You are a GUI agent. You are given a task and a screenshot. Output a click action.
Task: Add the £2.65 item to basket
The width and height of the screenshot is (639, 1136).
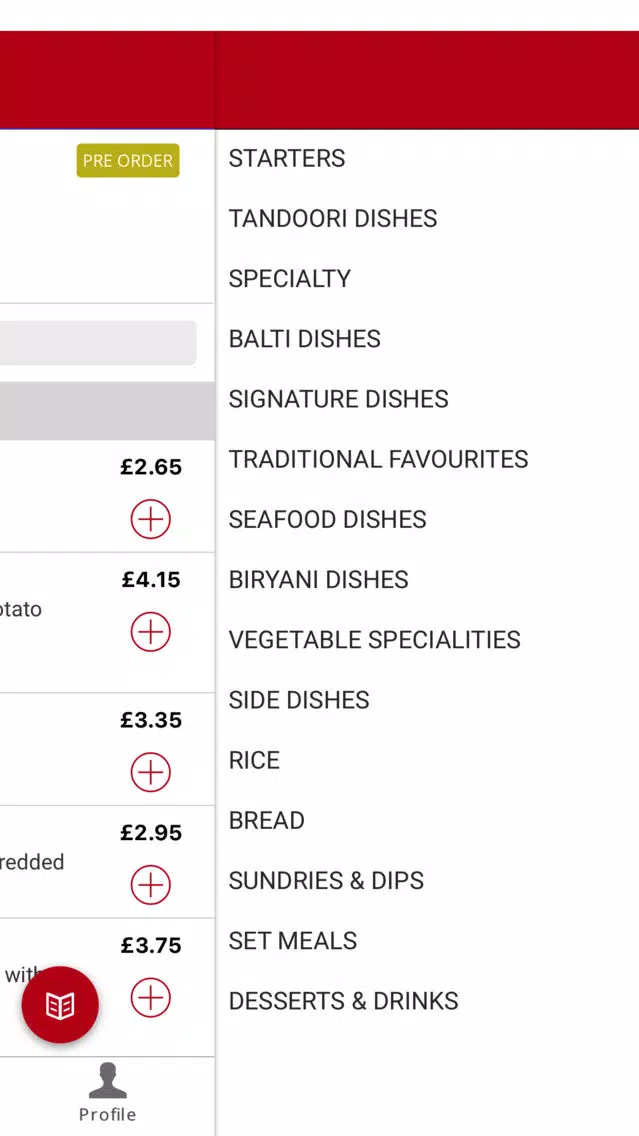coord(151,519)
